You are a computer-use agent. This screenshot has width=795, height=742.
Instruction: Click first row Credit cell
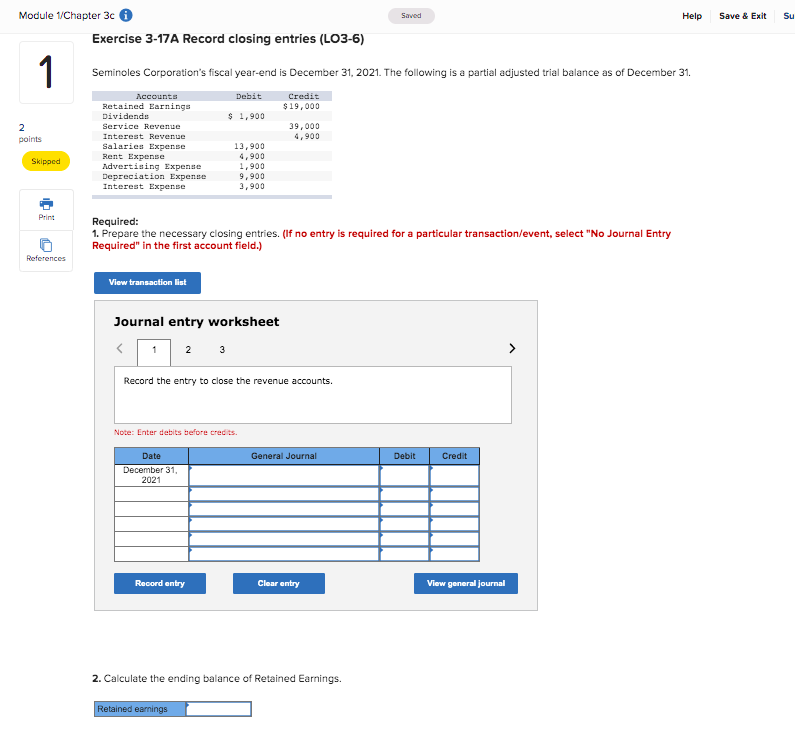[x=454, y=475]
